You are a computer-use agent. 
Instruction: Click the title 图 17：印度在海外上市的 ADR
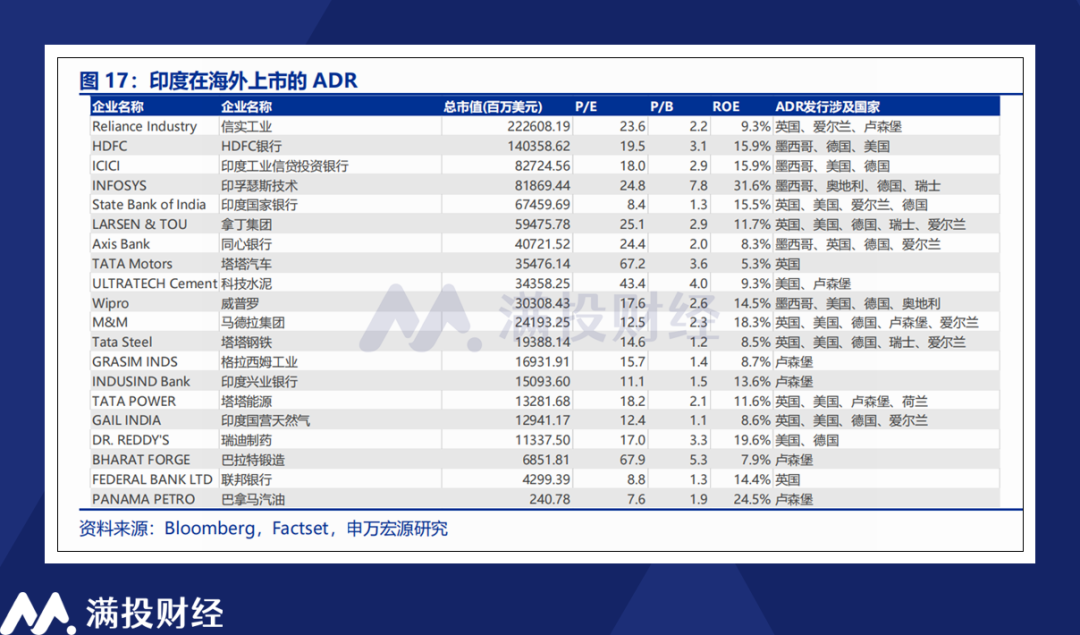218,81
